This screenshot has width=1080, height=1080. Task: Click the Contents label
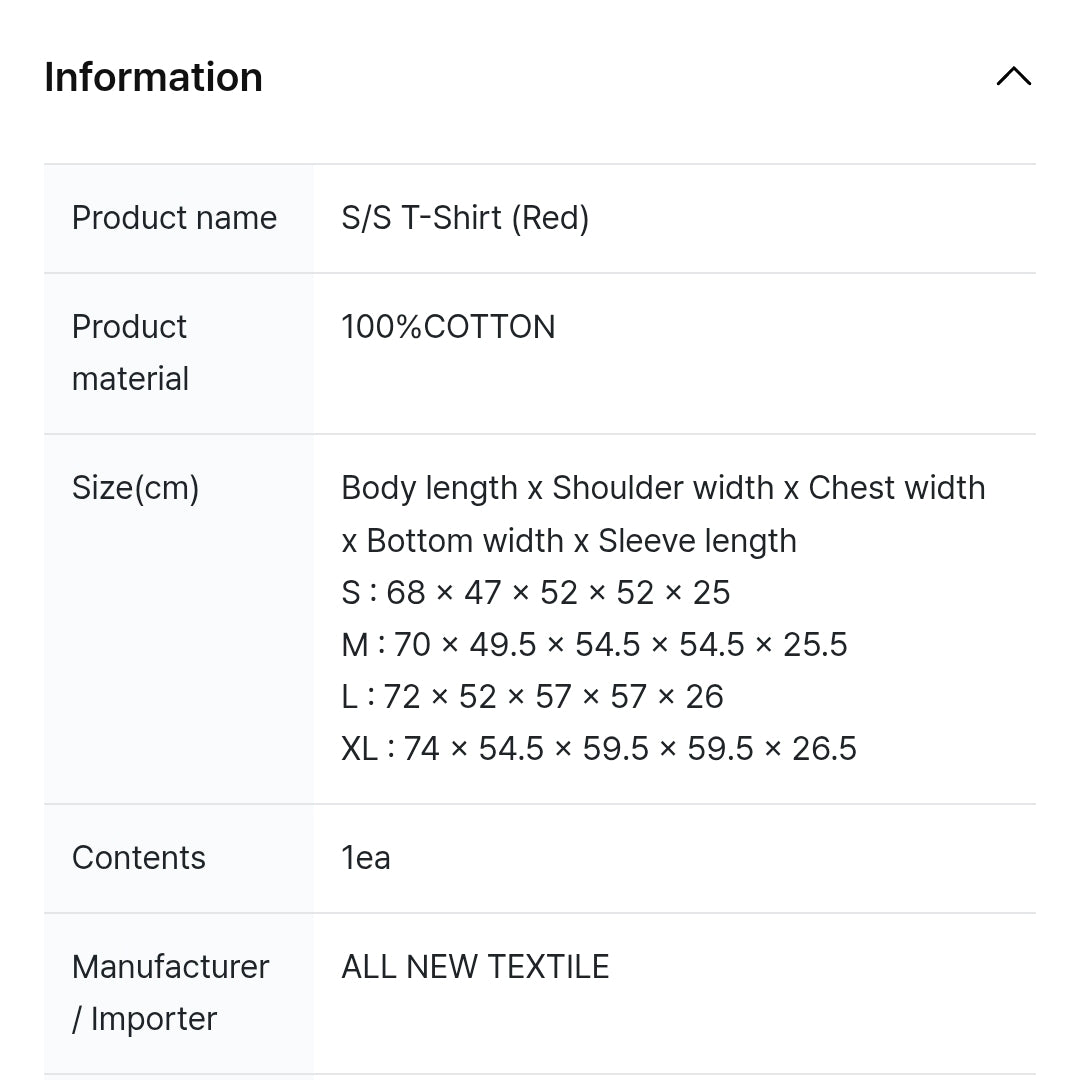138,858
